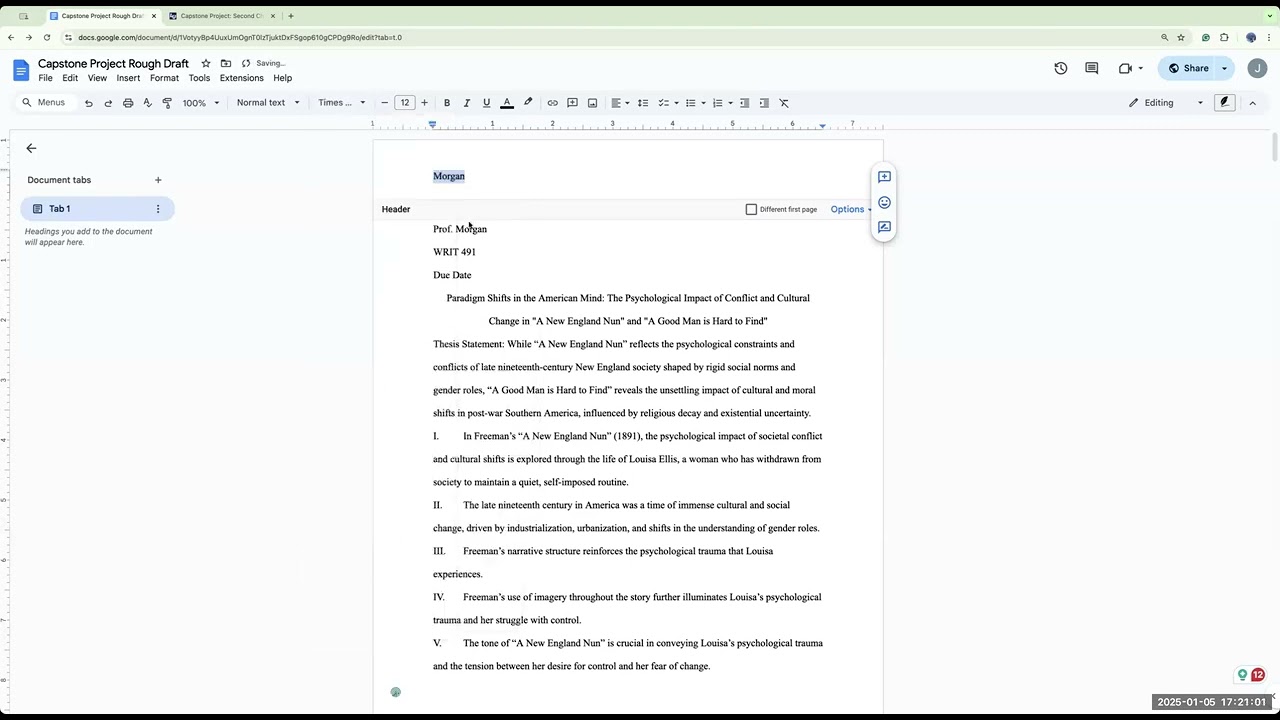Open the highlight color picker
Screen dimensions: 1280x720
click(528, 103)
